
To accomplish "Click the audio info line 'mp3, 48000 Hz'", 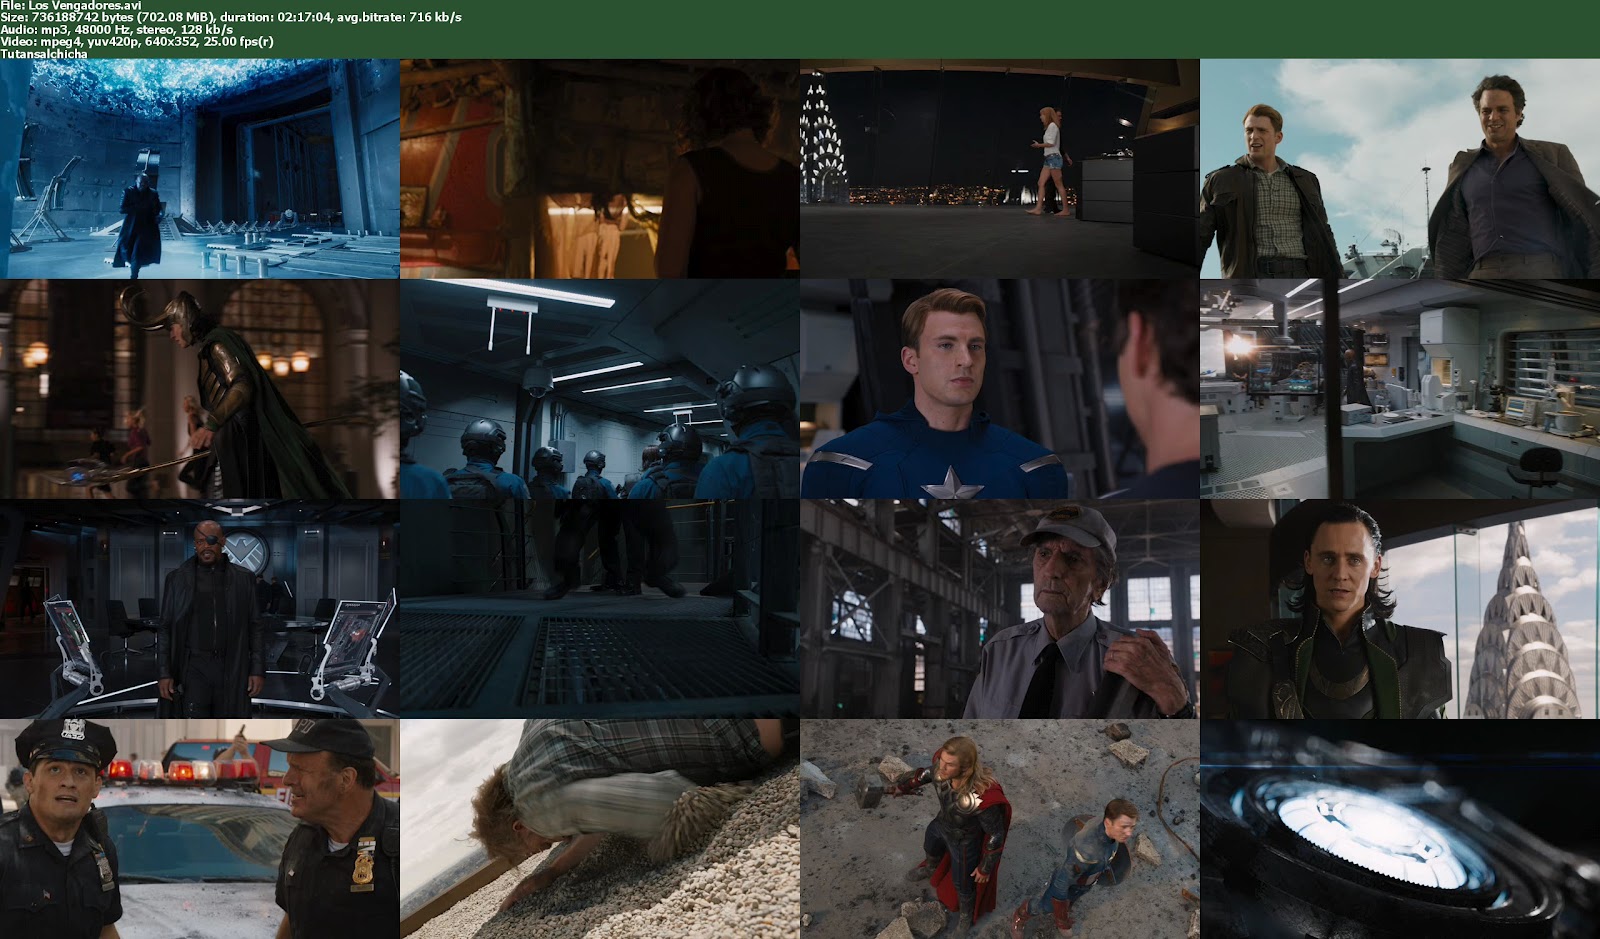I will (117, 29).
